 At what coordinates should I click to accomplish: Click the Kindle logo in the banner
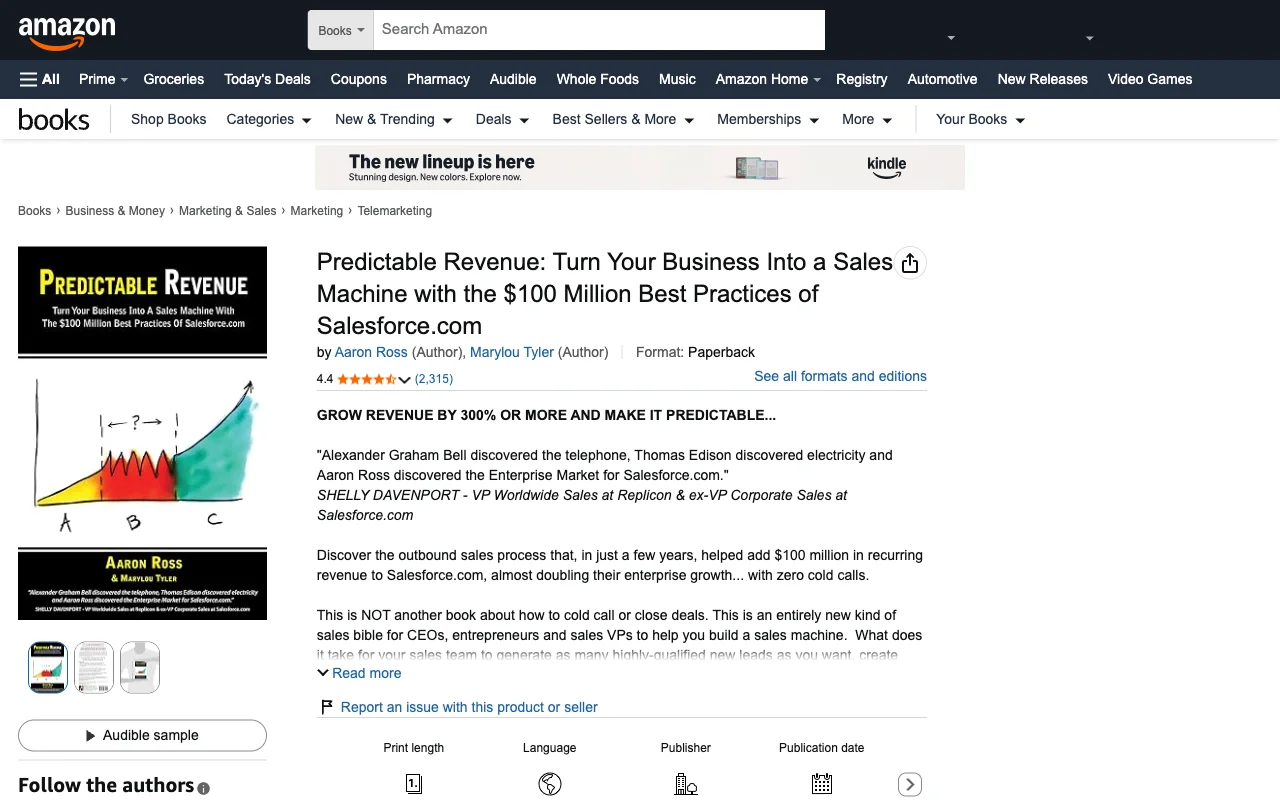886,167
